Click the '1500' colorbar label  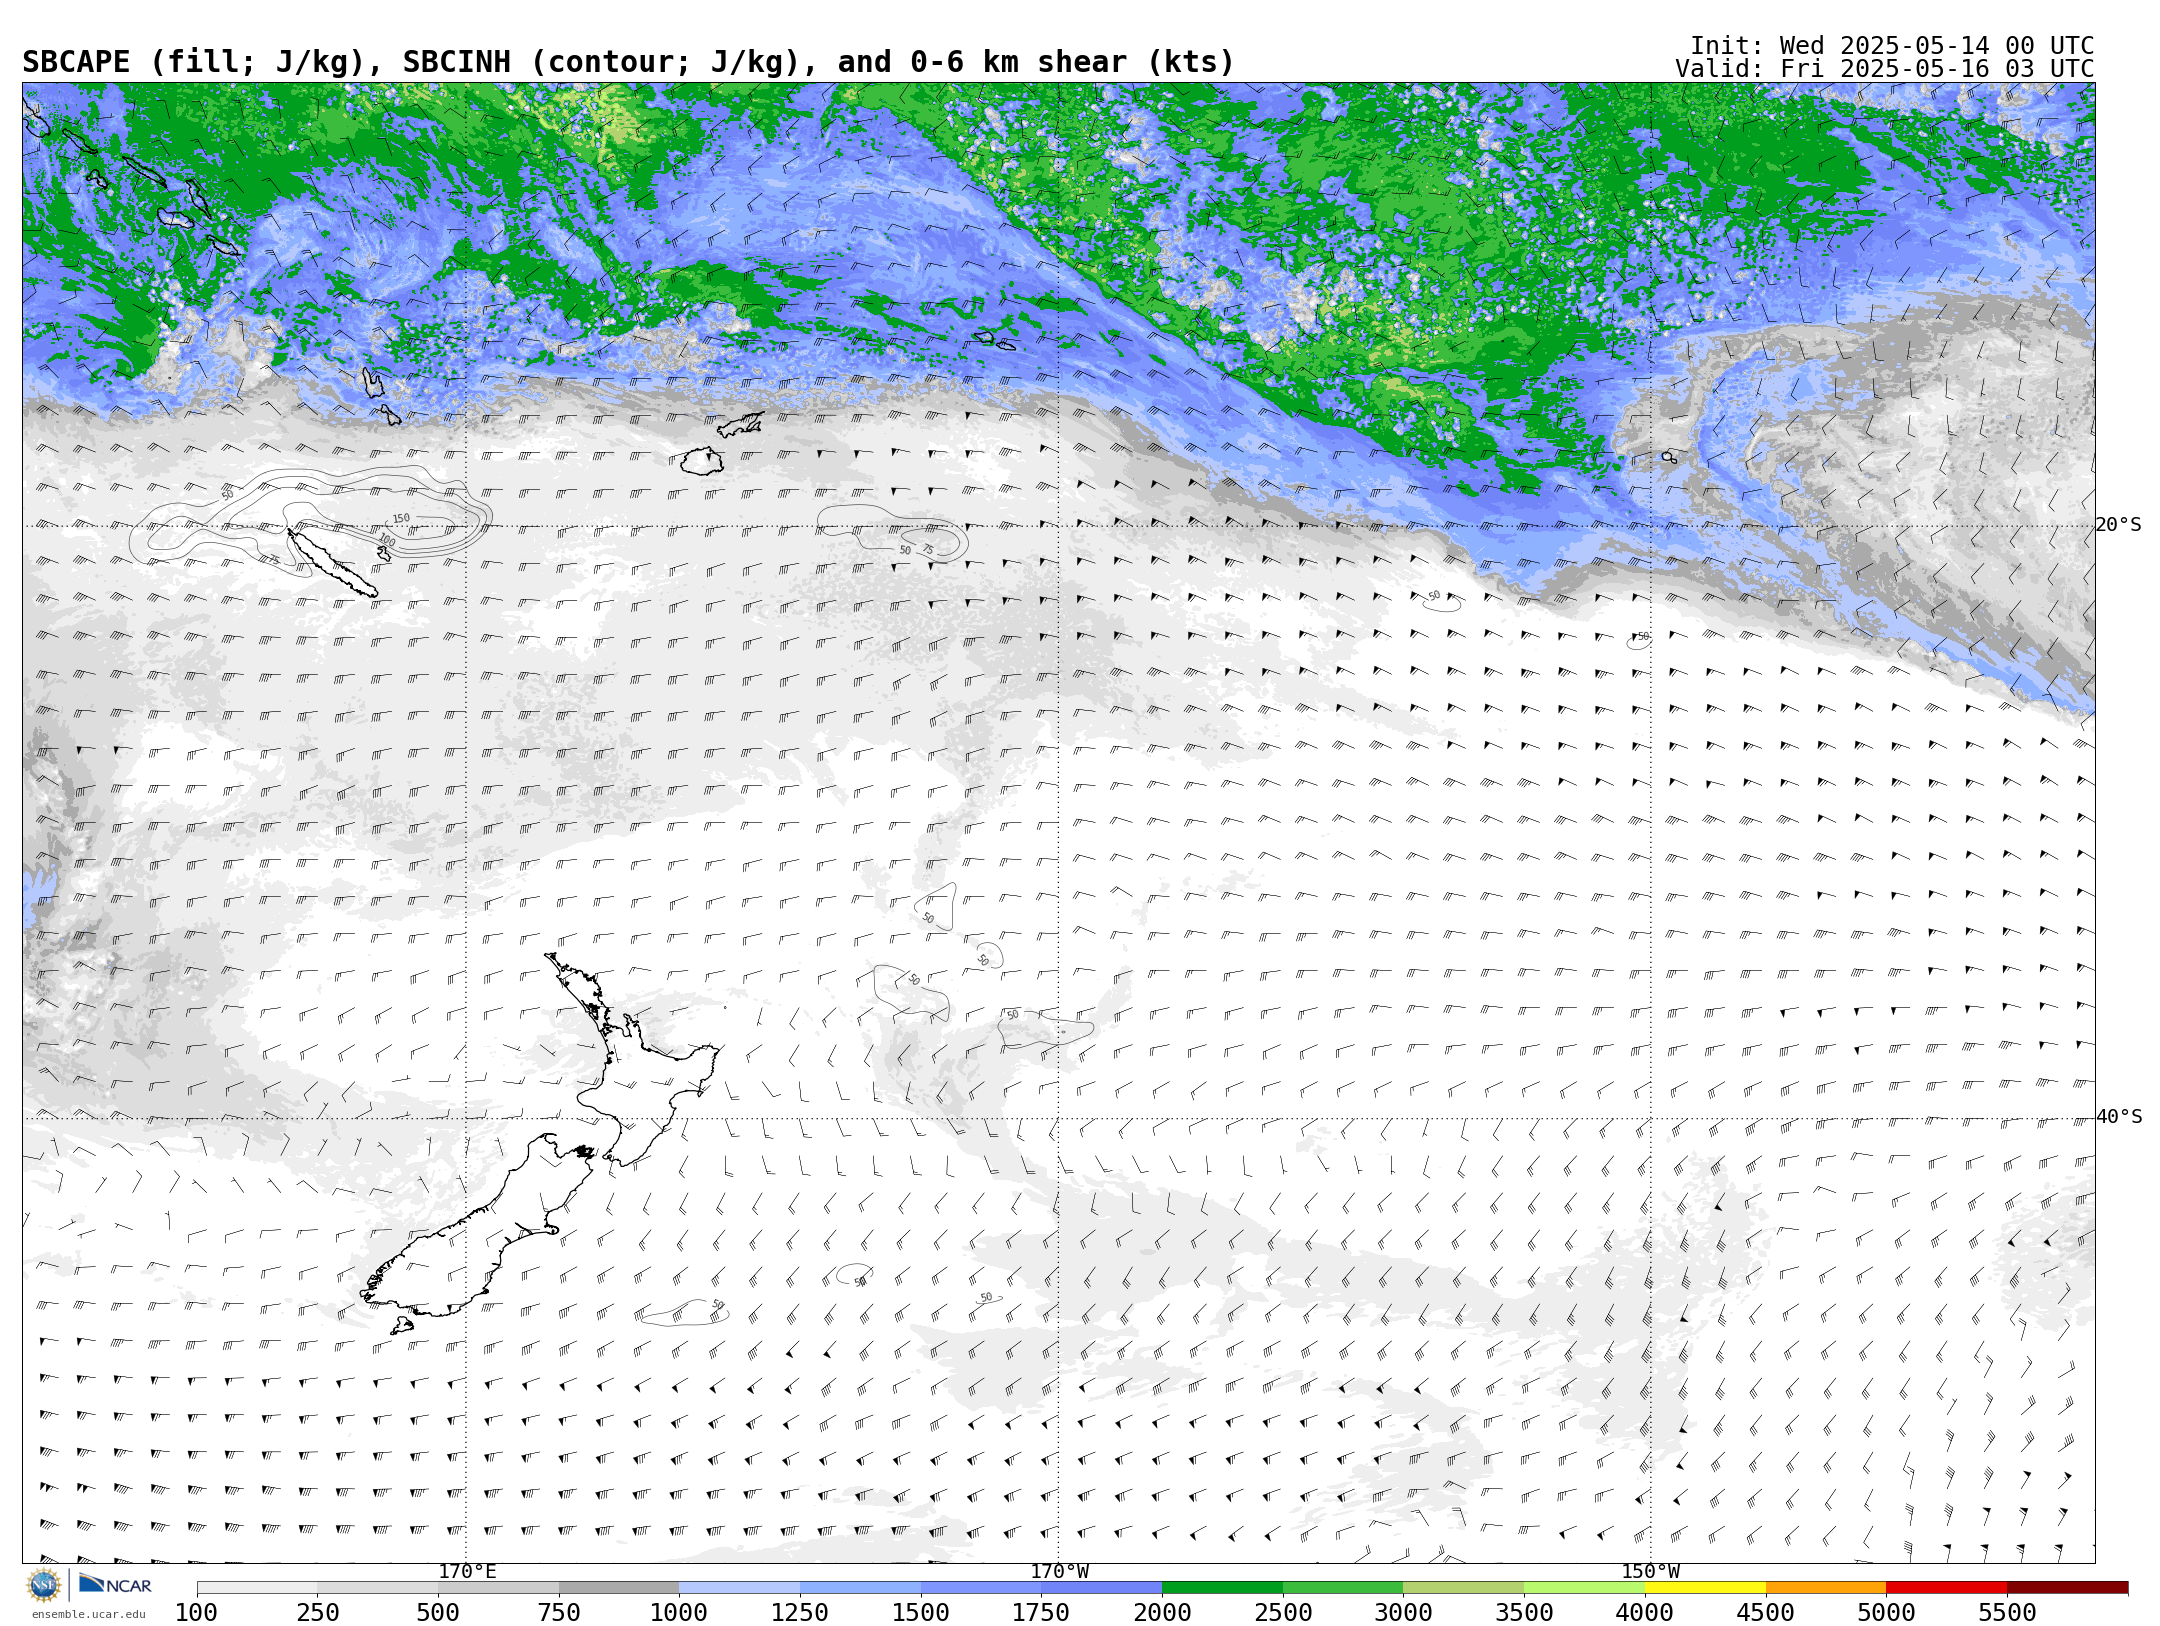[x=921, y=1612]
